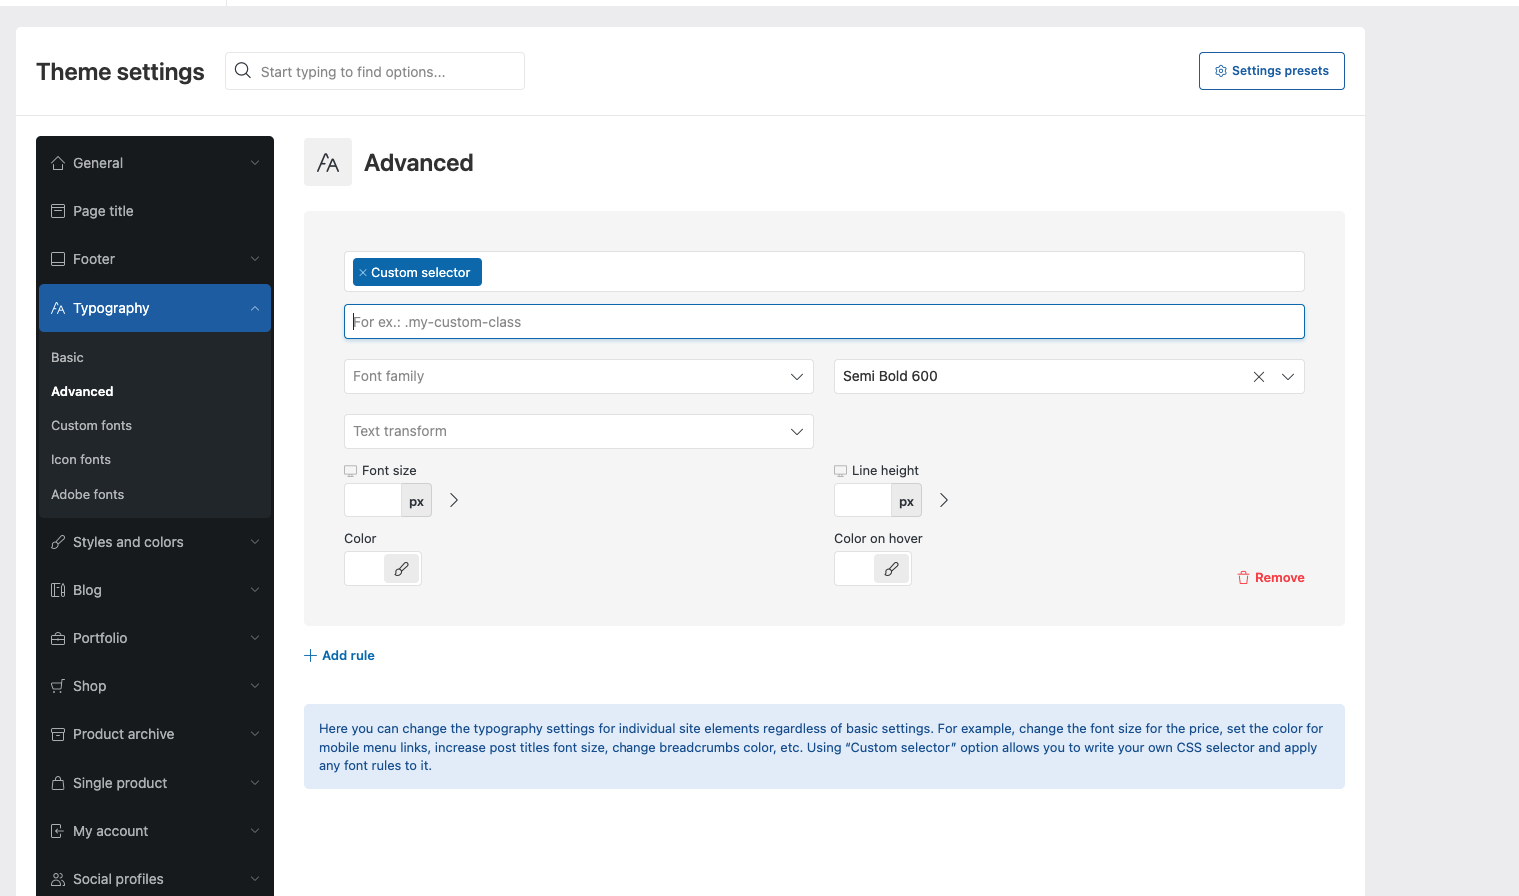Clear the Semi Bold 600 selection

pyautogui.click(x=1259, y=377)
